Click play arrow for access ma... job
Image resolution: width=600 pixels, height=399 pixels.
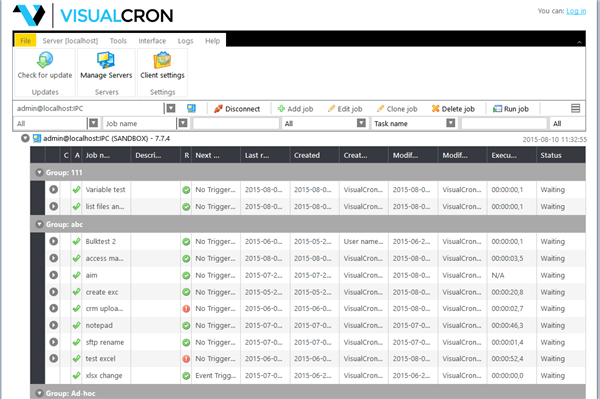(54, 258)
